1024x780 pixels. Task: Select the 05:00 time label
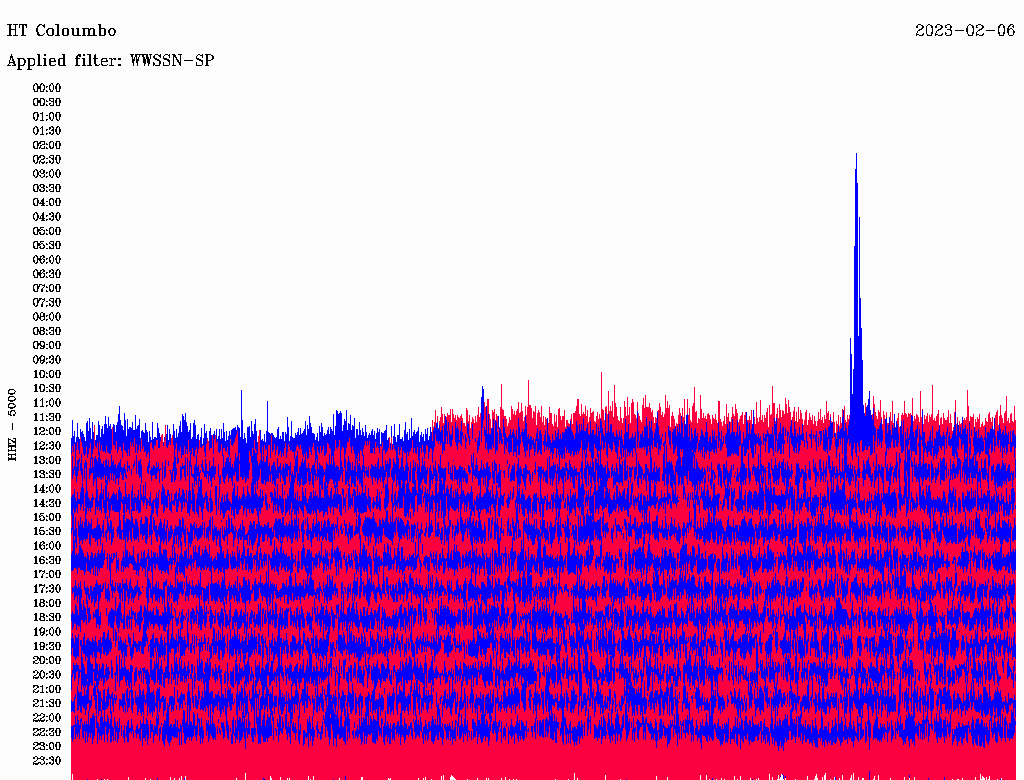pyautogui.click(x=47, y=231)
